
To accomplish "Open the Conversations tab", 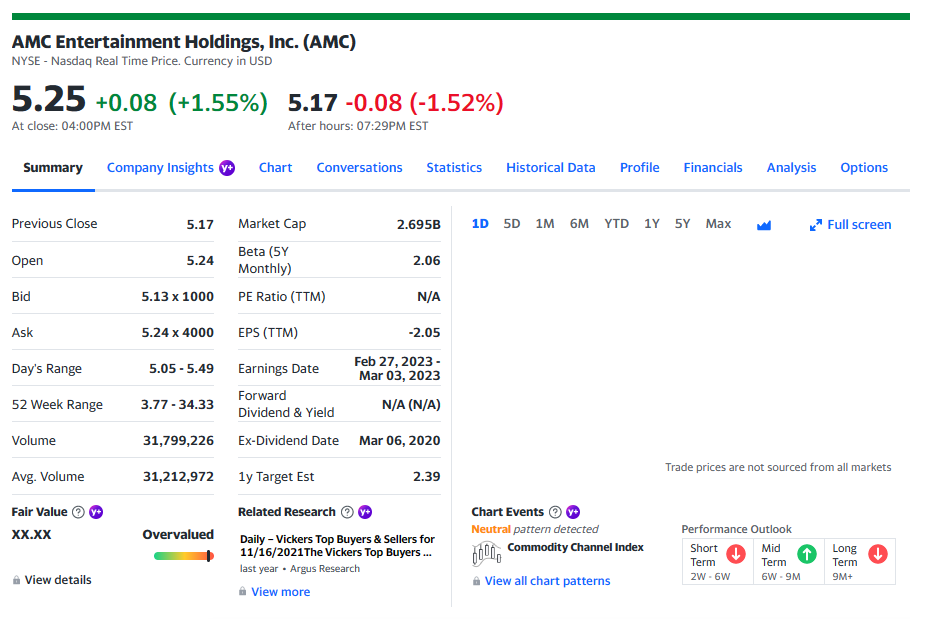I will [x=360, y=168].
